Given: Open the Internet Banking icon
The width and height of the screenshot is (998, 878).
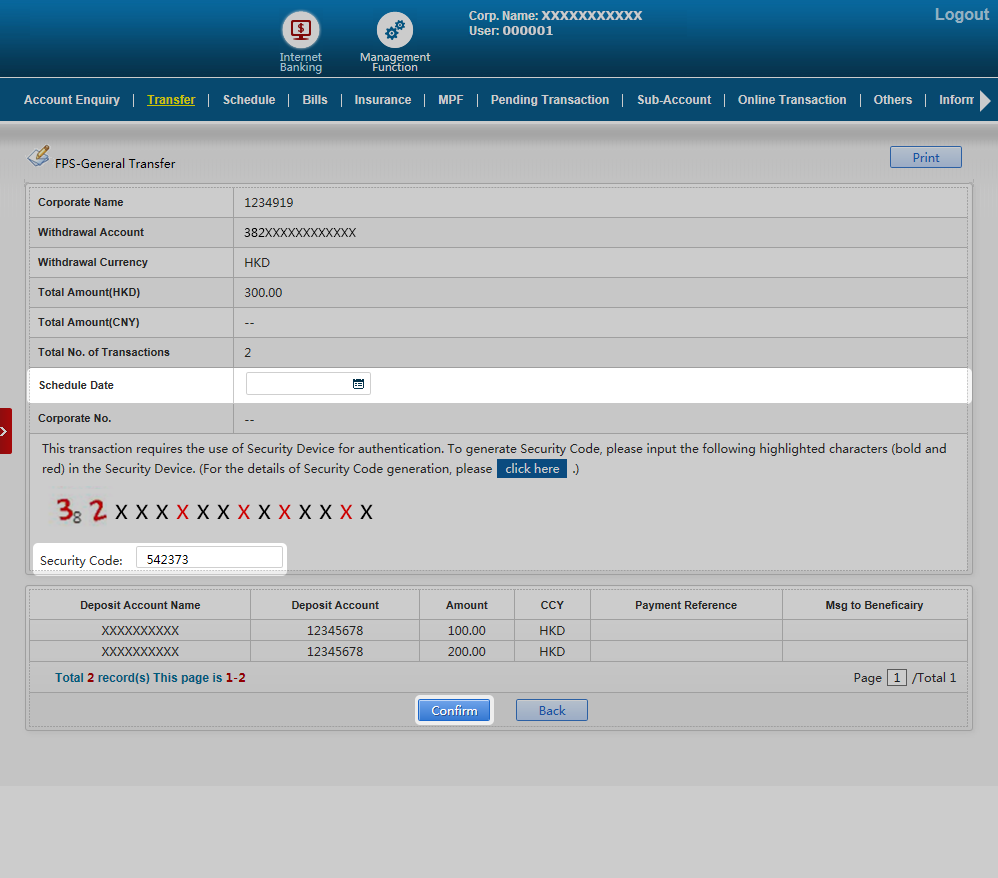Looking at the screenshot, I should (x=300, y=30).
